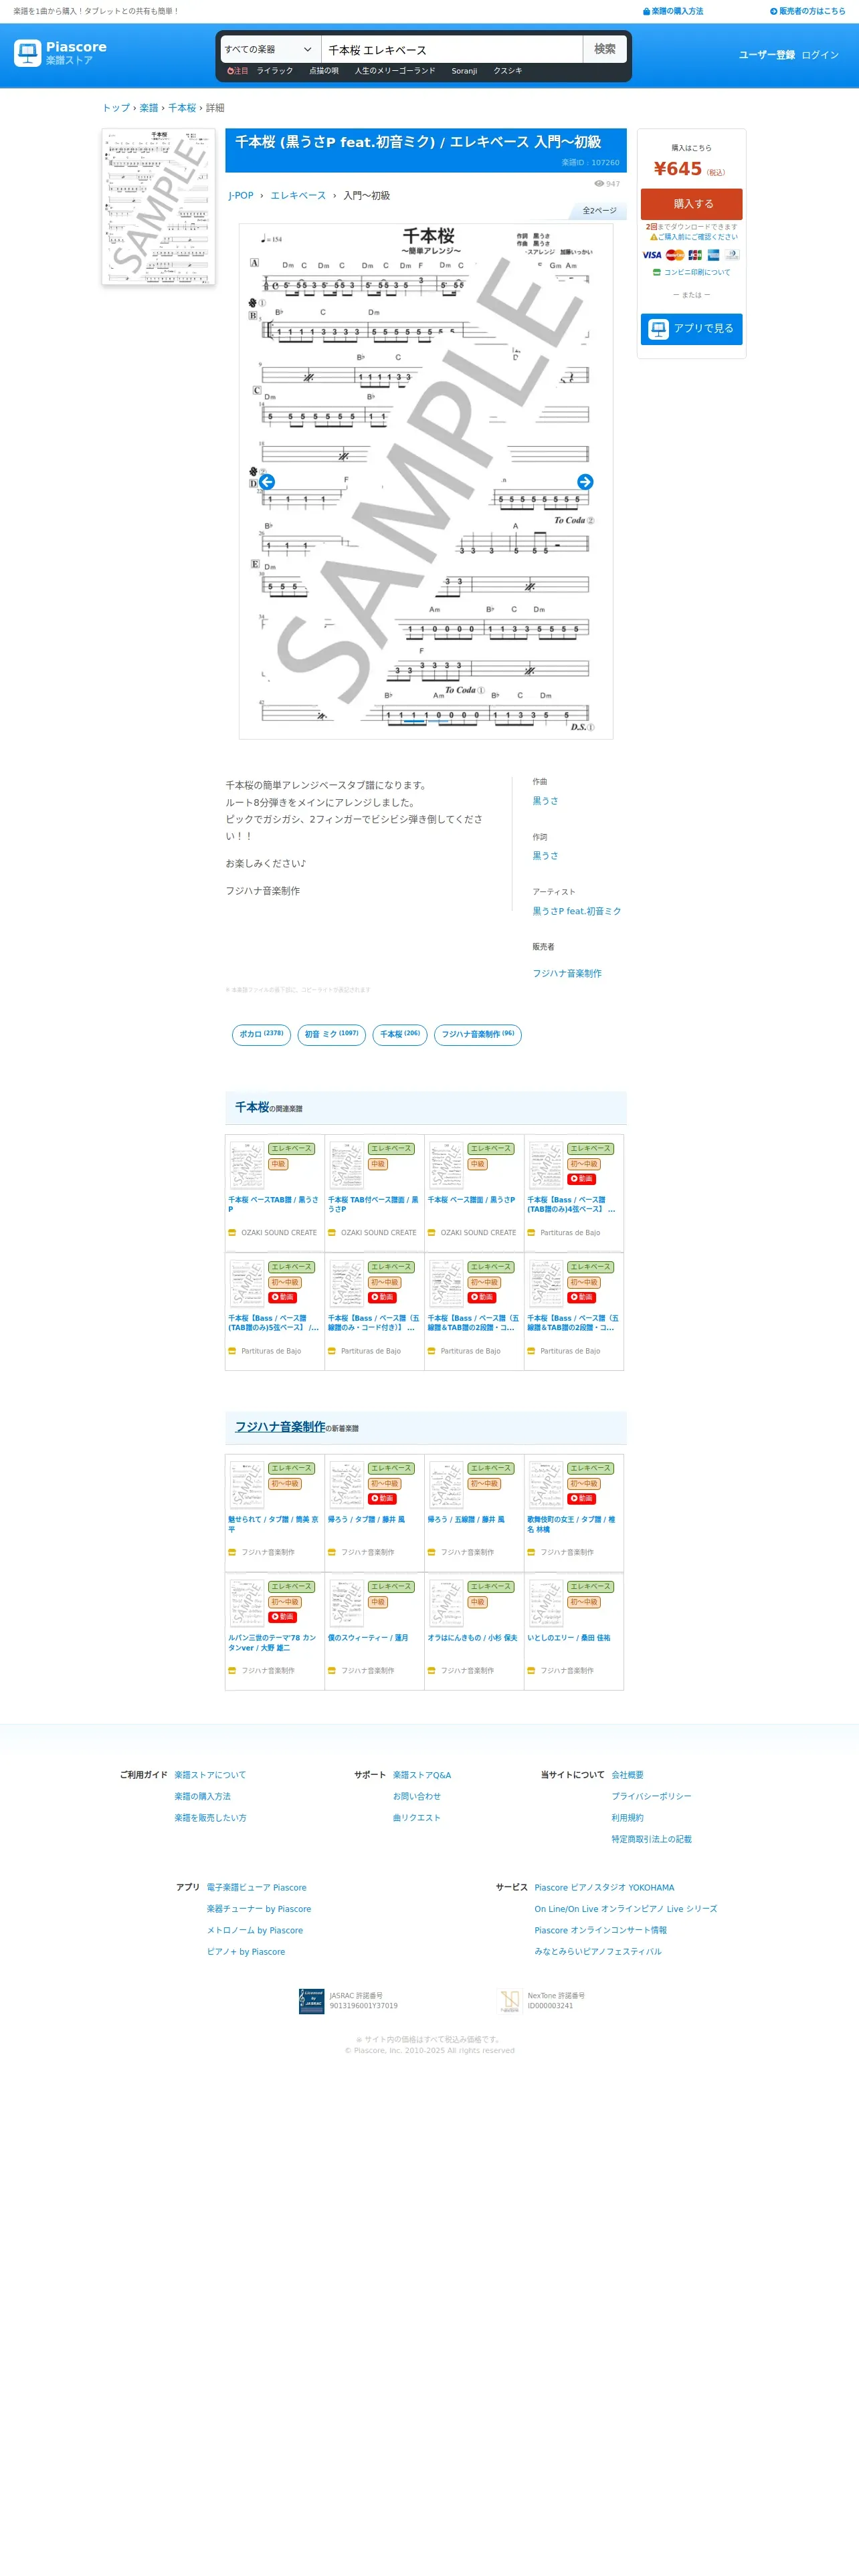Go to トップ in breadcrumb
This screenshot has height=2576, width=859.
[x=116, y=108]
